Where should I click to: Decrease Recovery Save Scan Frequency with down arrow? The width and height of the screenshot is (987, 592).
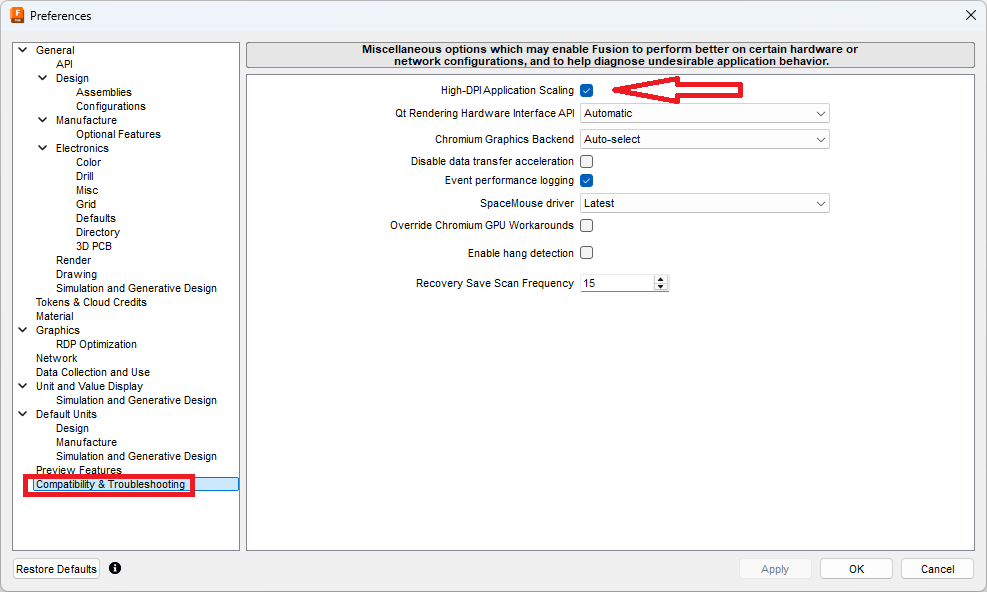pyautogui.click(x=660, y=287)
